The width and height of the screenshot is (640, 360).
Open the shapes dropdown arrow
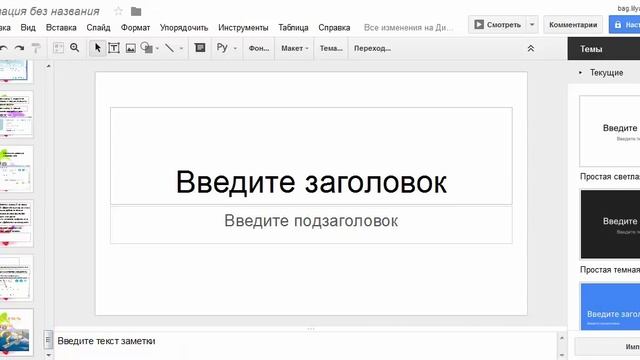(x=158, y=49)
